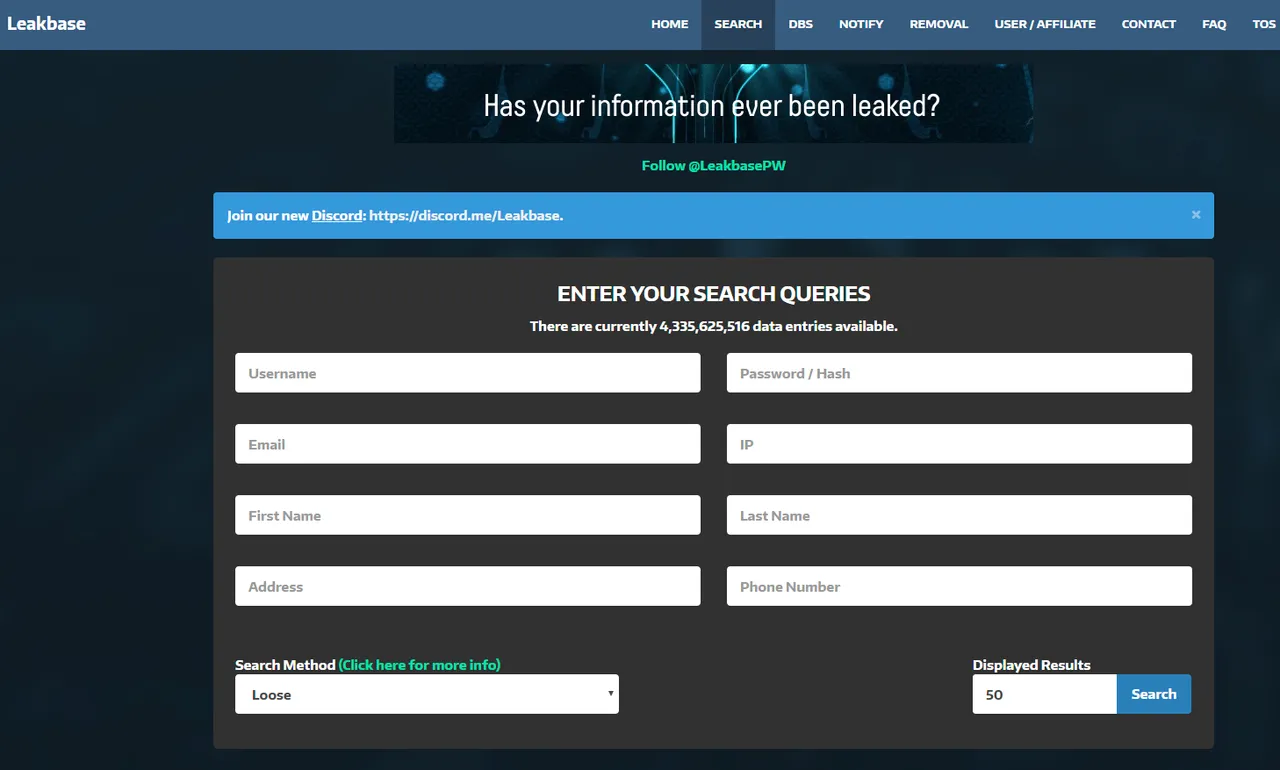
Task: Select the Last Name input
Action: 959,515
